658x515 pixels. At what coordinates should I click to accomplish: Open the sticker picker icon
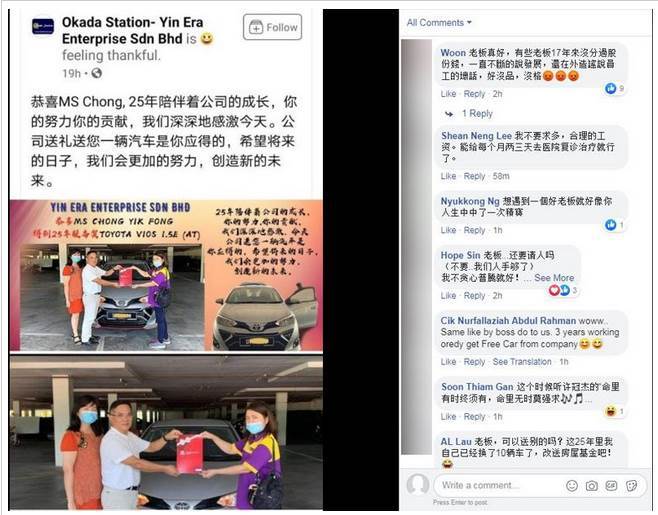[631, 486]
